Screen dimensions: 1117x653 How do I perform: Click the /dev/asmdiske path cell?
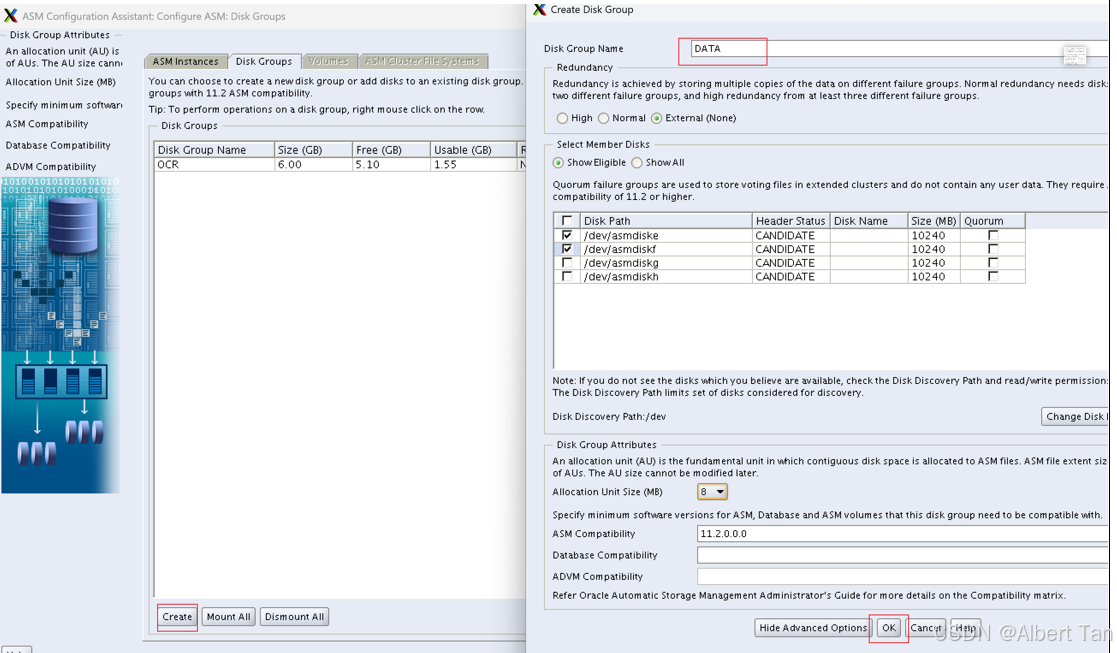pos(666,235)
